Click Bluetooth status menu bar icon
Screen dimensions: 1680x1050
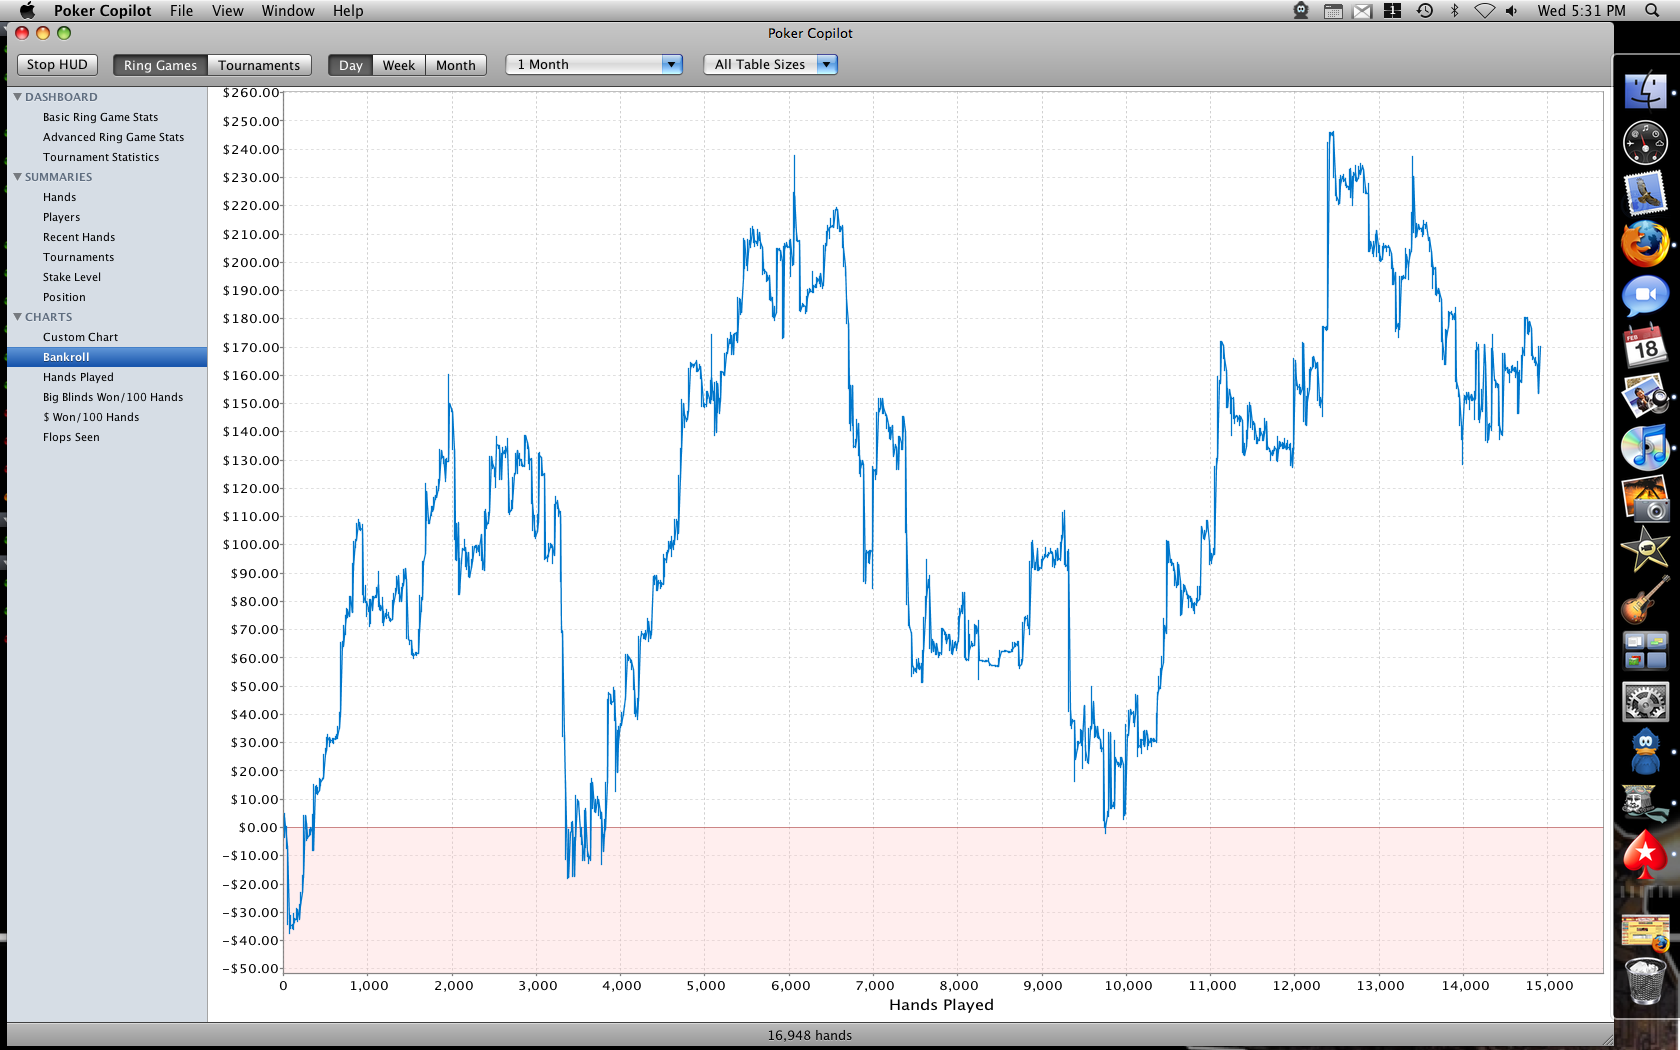[1455, 10]
